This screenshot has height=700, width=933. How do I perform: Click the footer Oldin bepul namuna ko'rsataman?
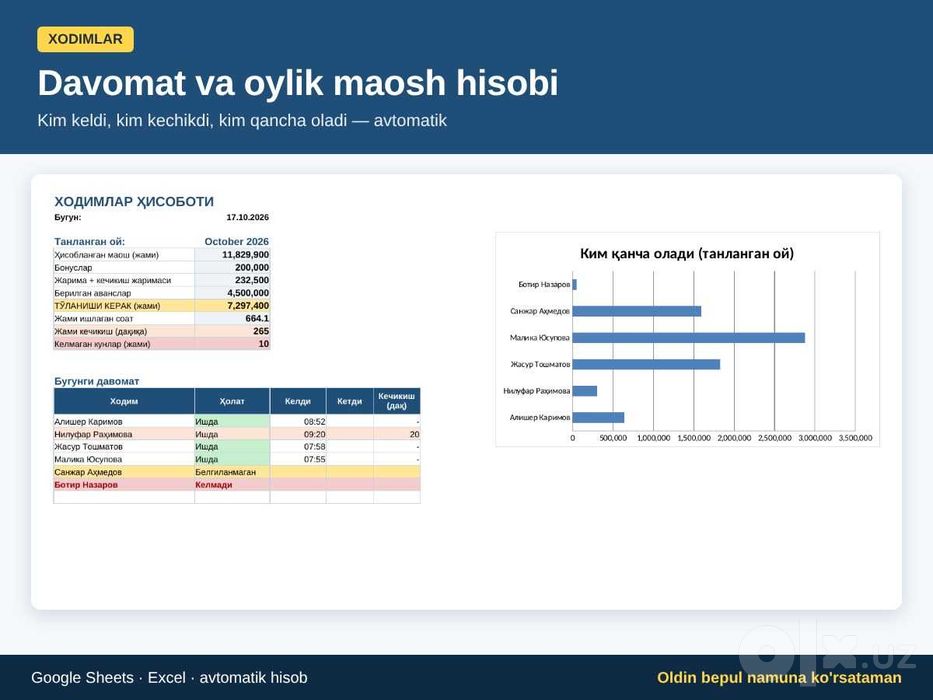pyautogui.click(x=779, y=677)
